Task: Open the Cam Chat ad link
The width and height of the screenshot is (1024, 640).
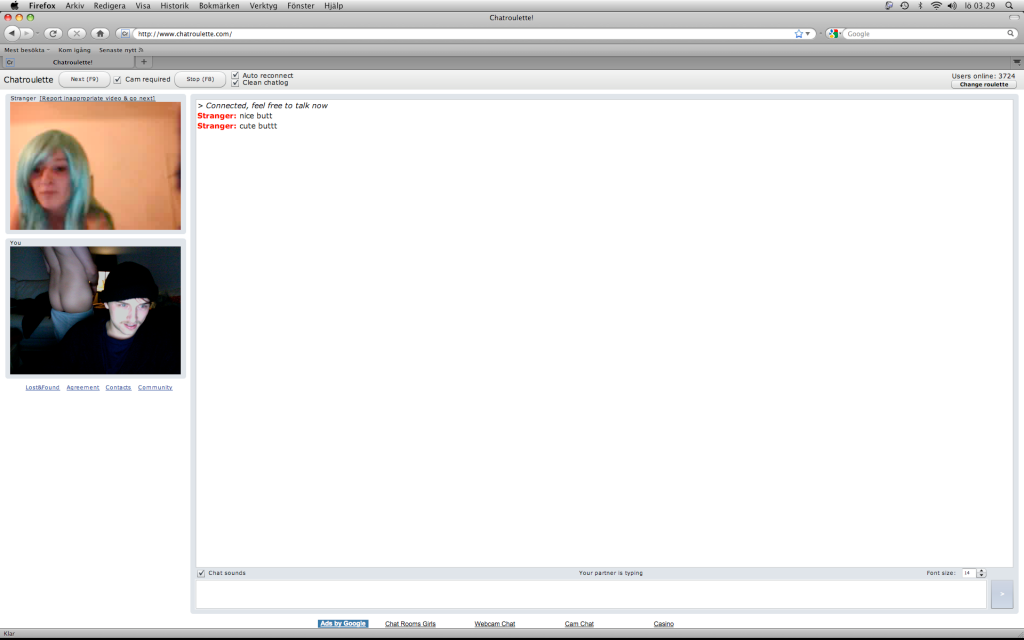Action: click(579, 624)
